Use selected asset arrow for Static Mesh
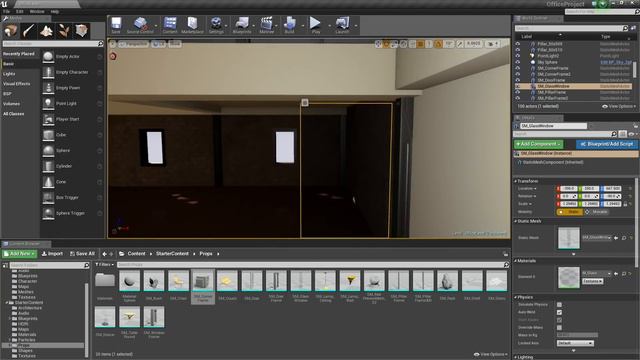Image resolution: width=640 pixels, height=360 pixels. click(x=616, y=238)
